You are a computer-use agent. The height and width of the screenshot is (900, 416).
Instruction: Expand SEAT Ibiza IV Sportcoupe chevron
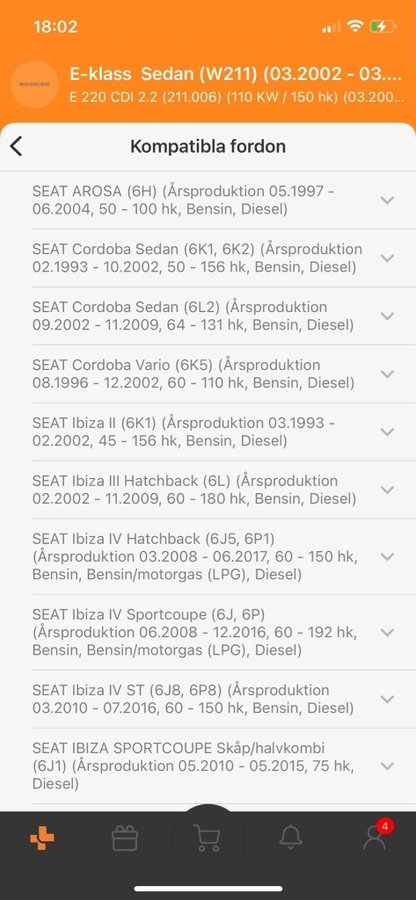tap(387, 632)
